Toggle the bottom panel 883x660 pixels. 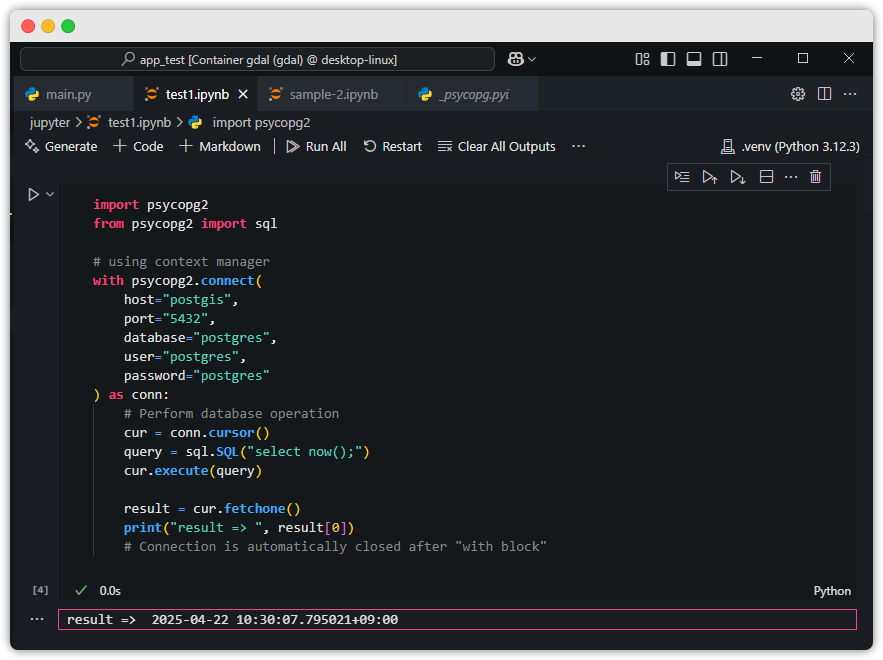[694, 59]
